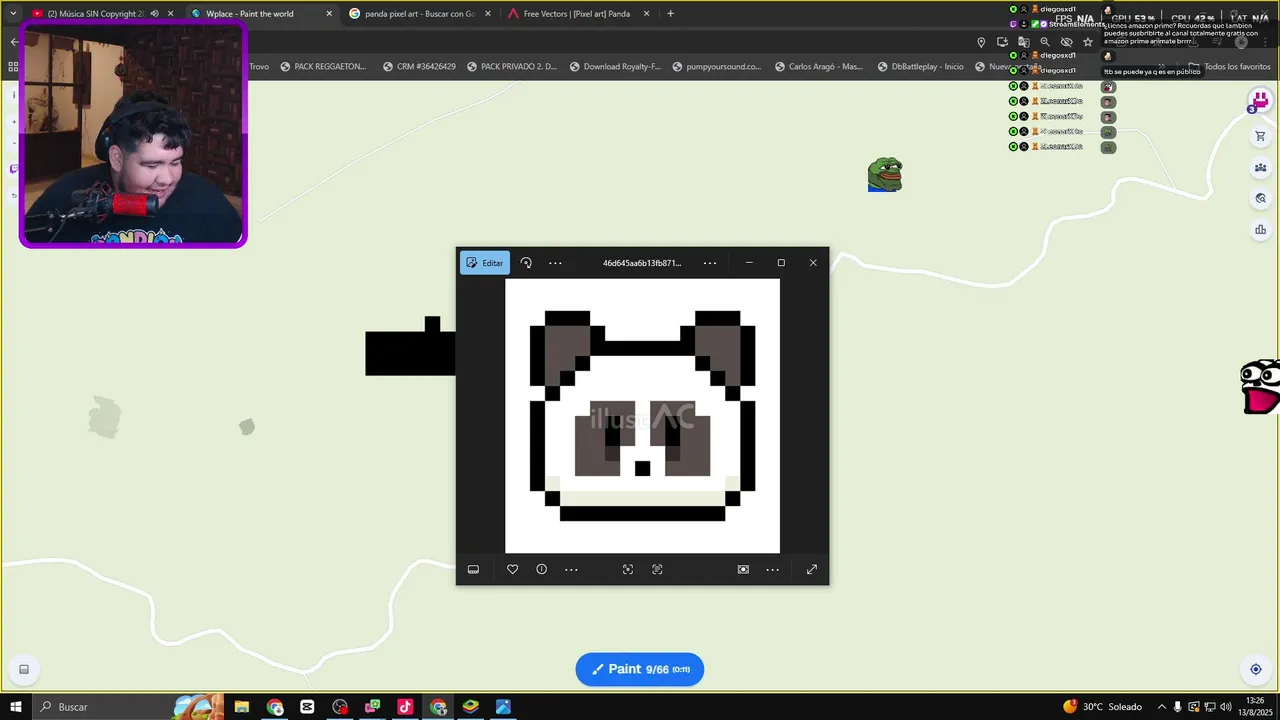Image resolution: width=1280 pixels, height=720 pixels.
Task: Click the install app icon in address bar
Action: pyautogui.click(x=1002, y=42)
